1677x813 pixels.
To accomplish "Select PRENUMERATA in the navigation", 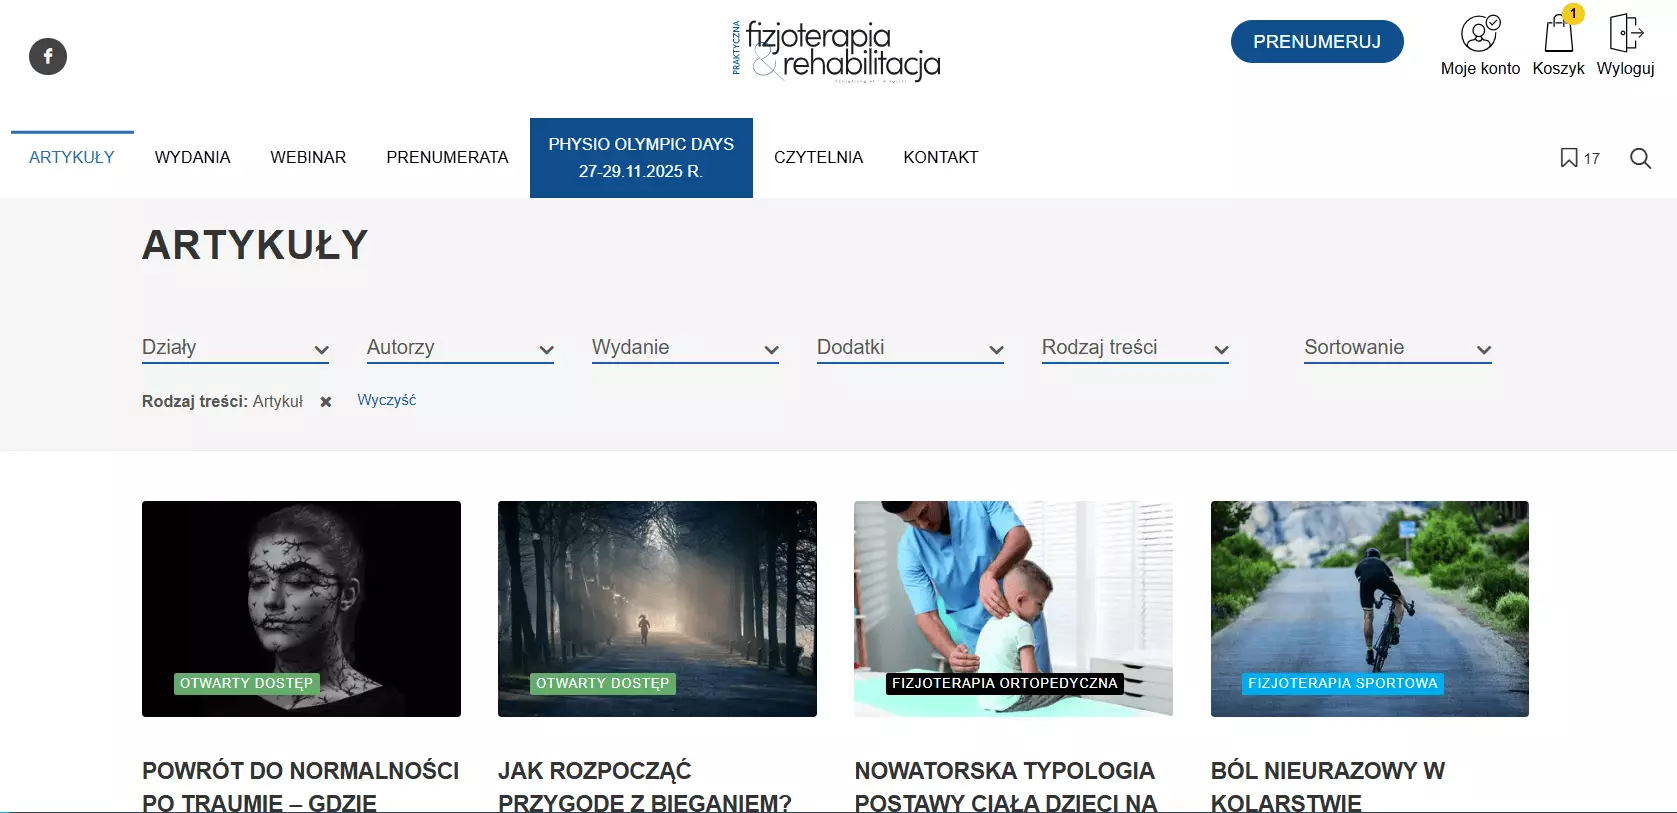I will pos(447,157).
